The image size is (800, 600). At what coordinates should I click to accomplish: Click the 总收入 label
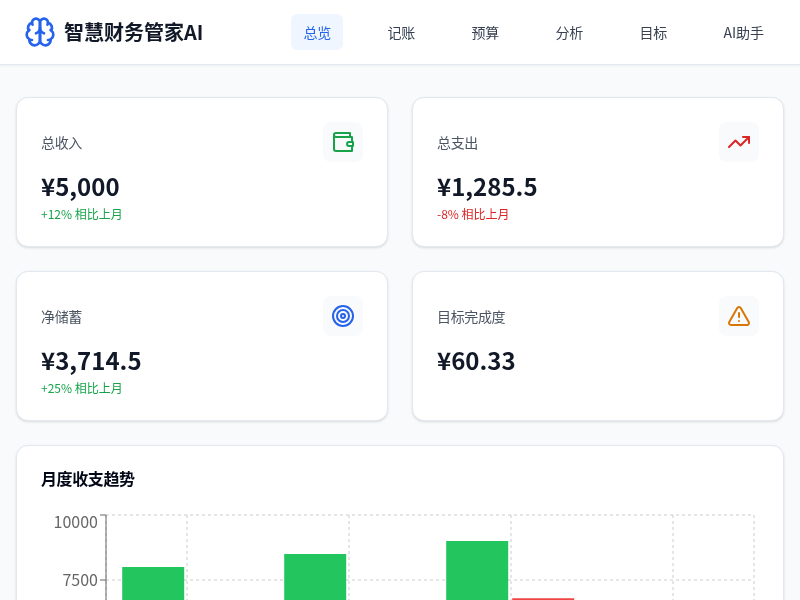(62, 143)
